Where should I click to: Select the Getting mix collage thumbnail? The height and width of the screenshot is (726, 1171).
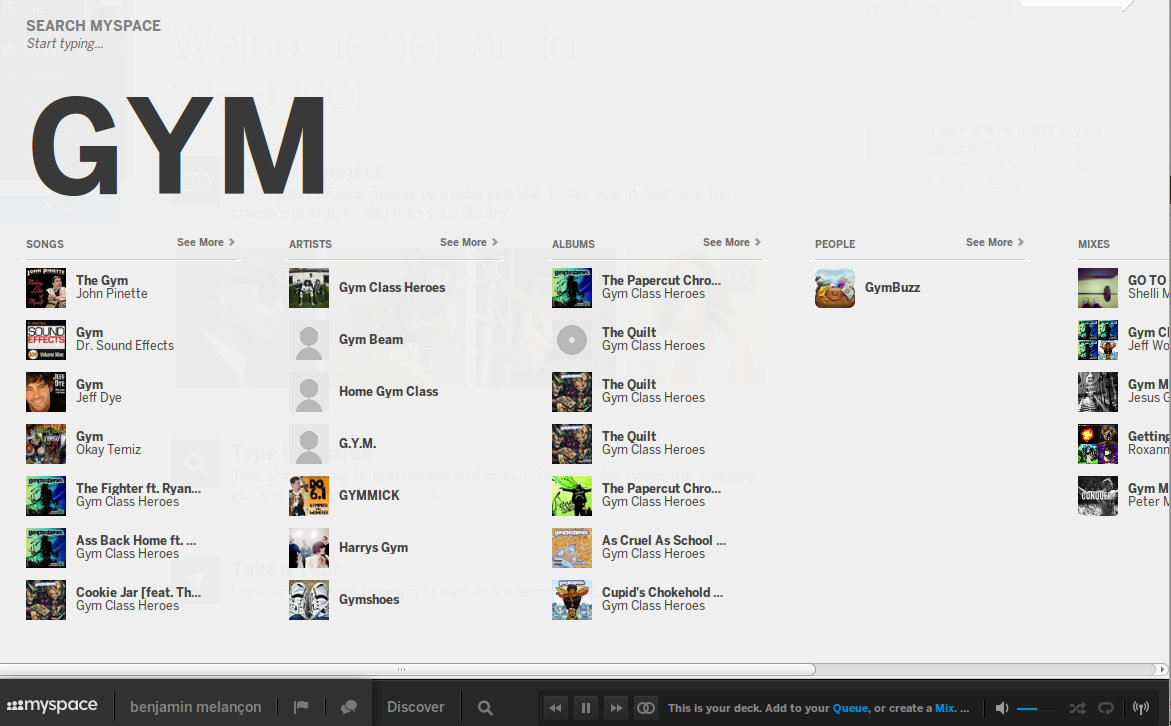click(1097, 444)
